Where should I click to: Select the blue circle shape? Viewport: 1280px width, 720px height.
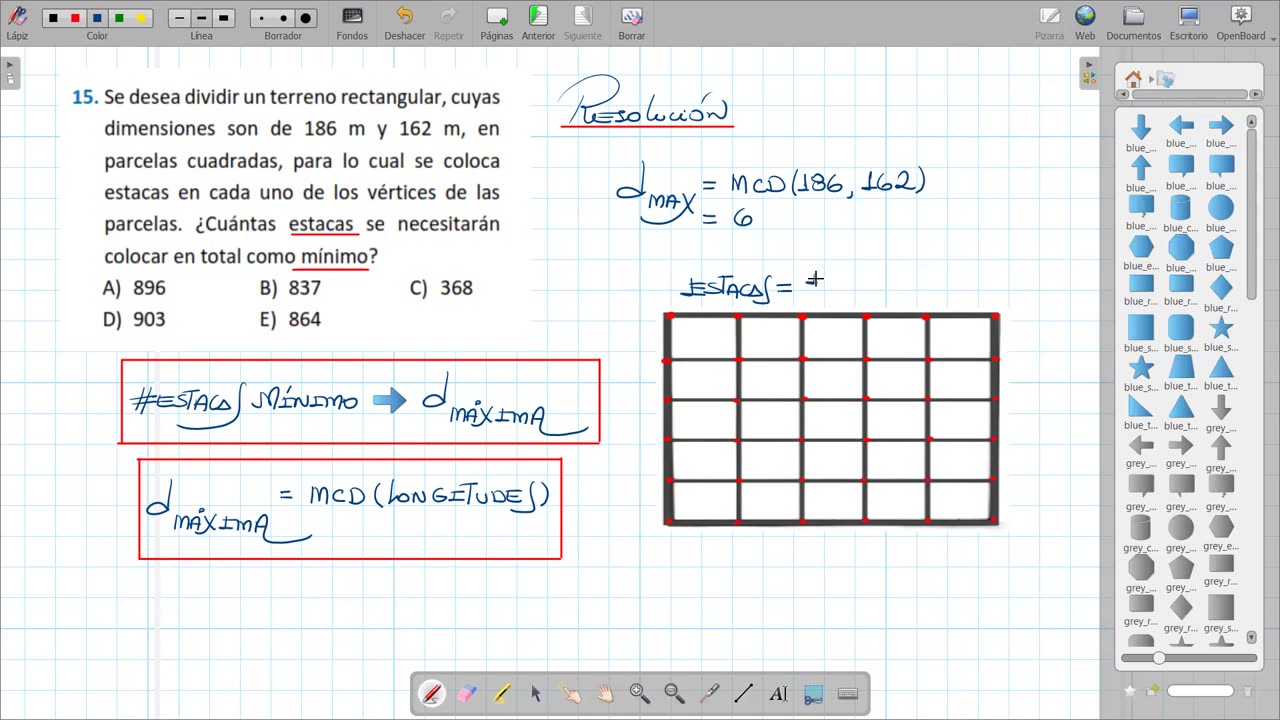click(x=1221, y=207)
